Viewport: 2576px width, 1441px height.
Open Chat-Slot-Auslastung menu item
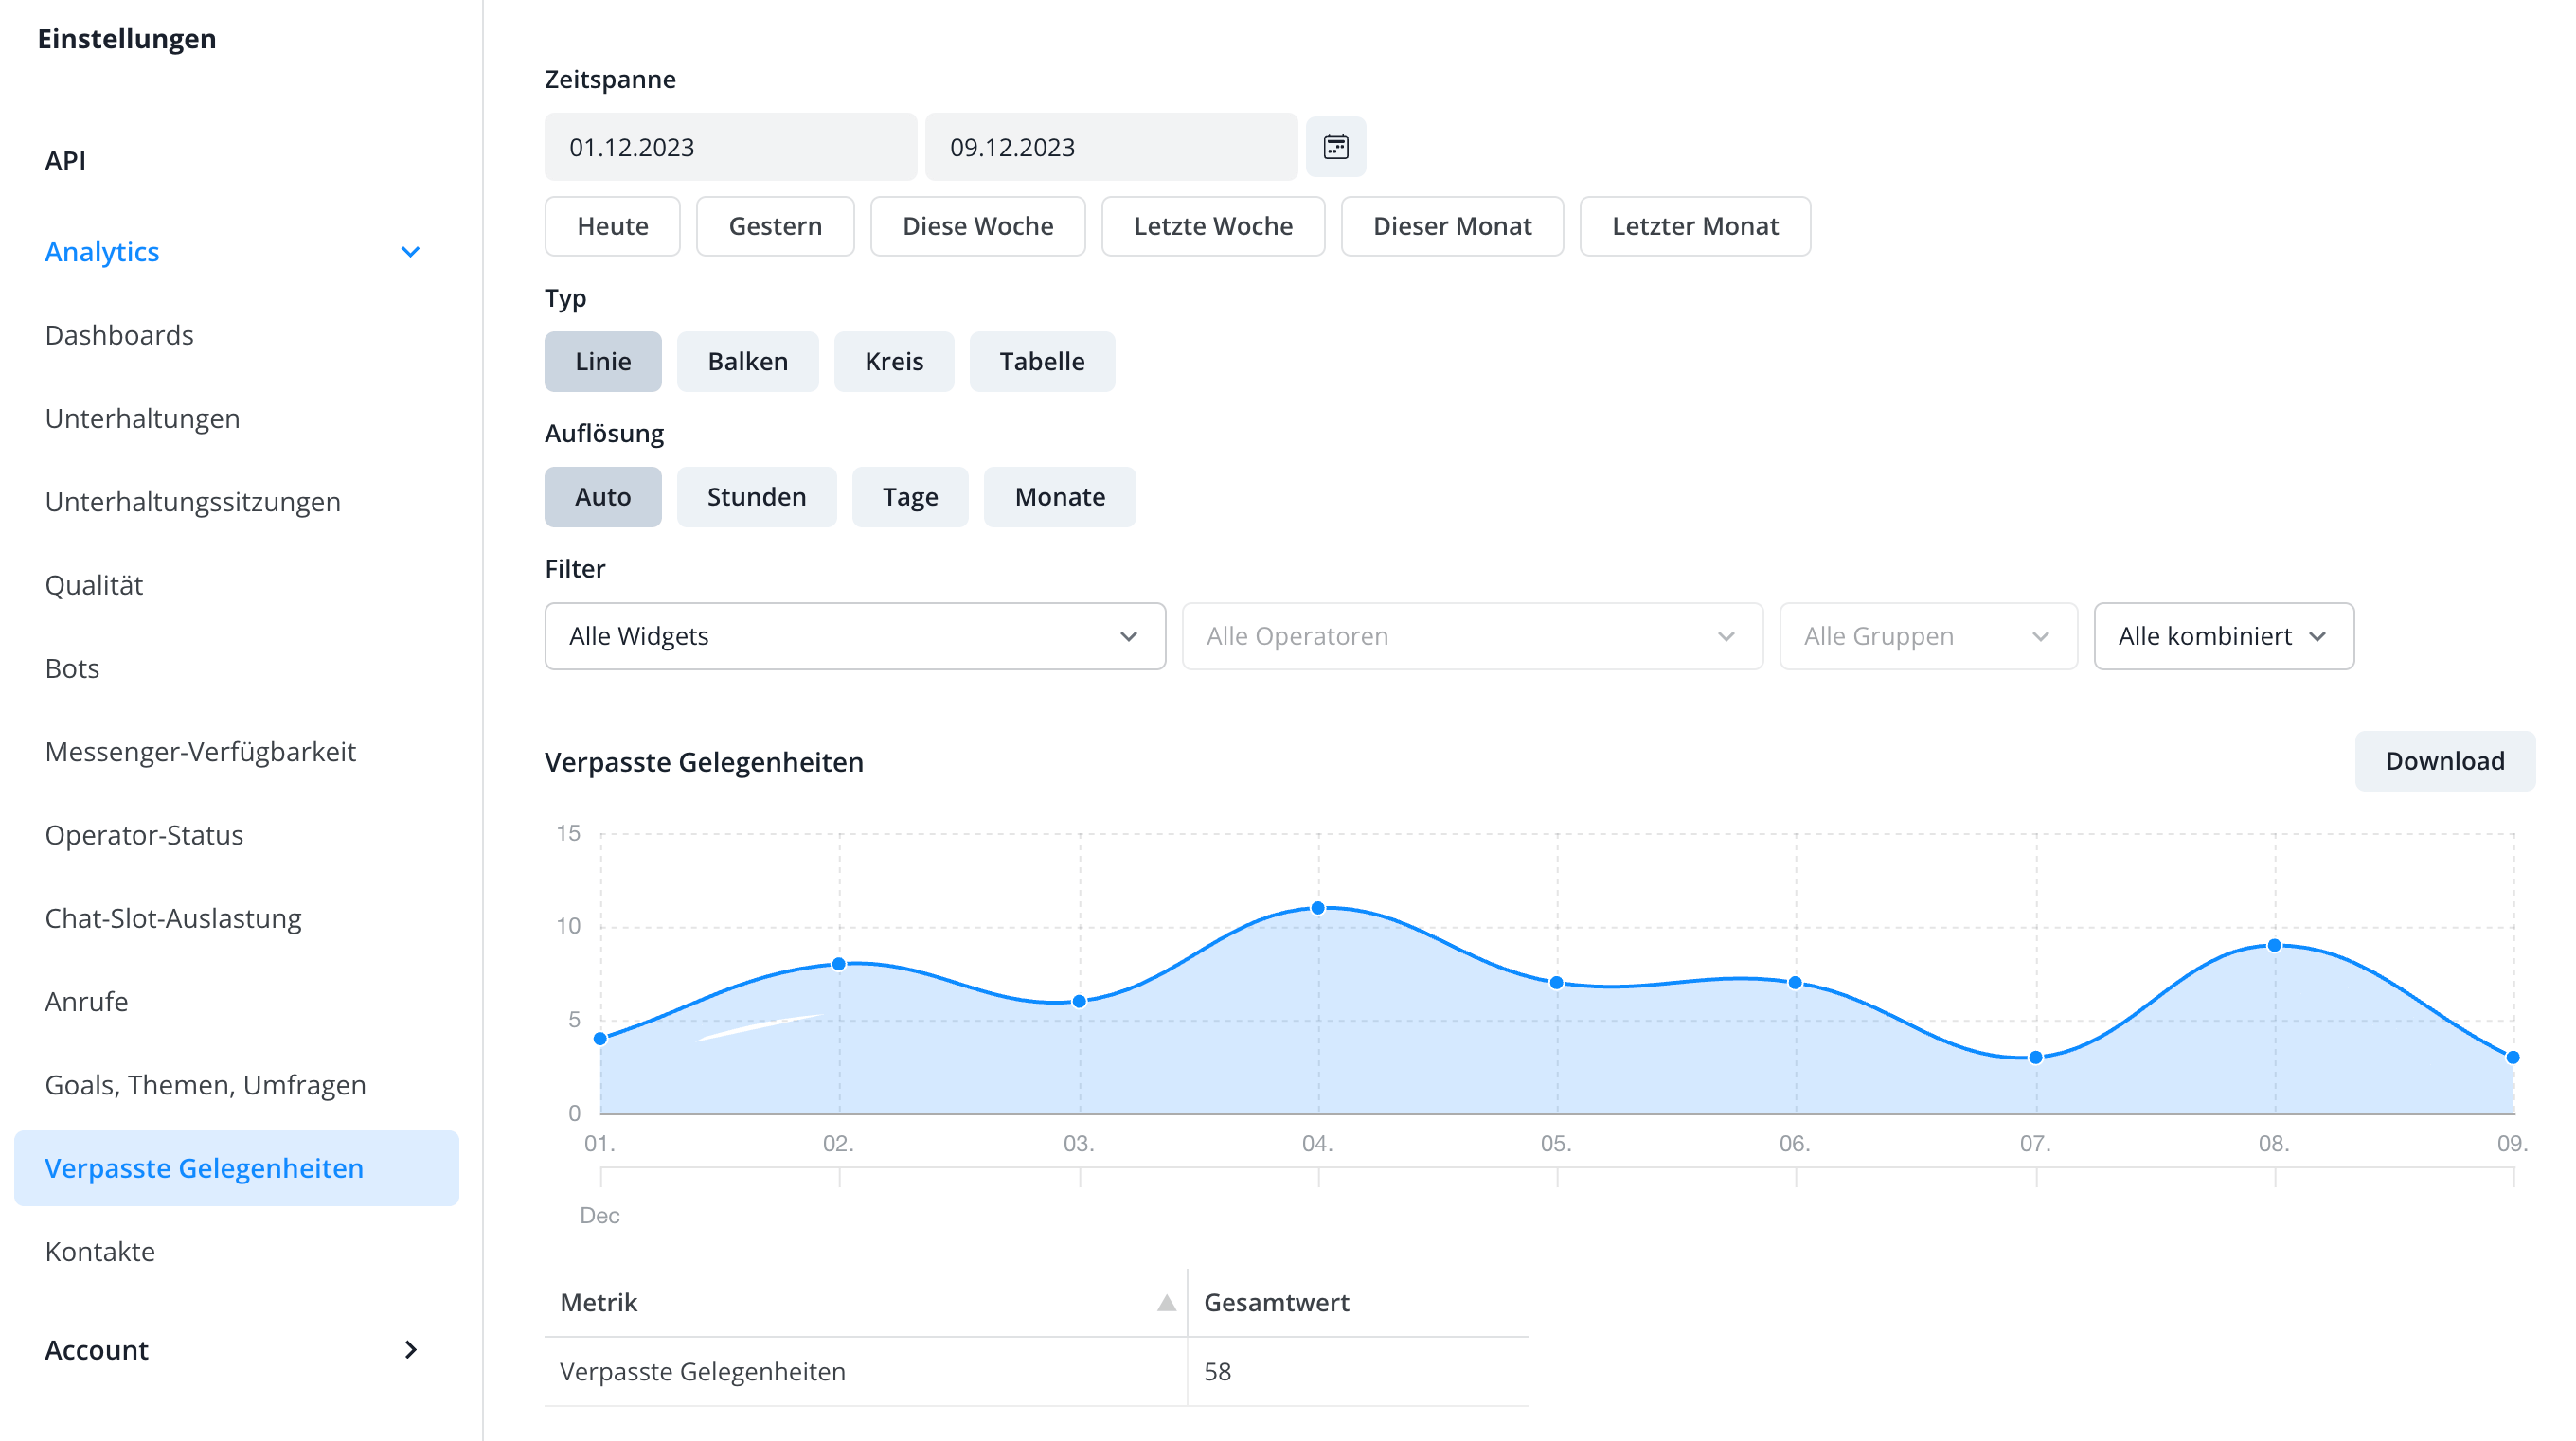(x=173, y=918)
